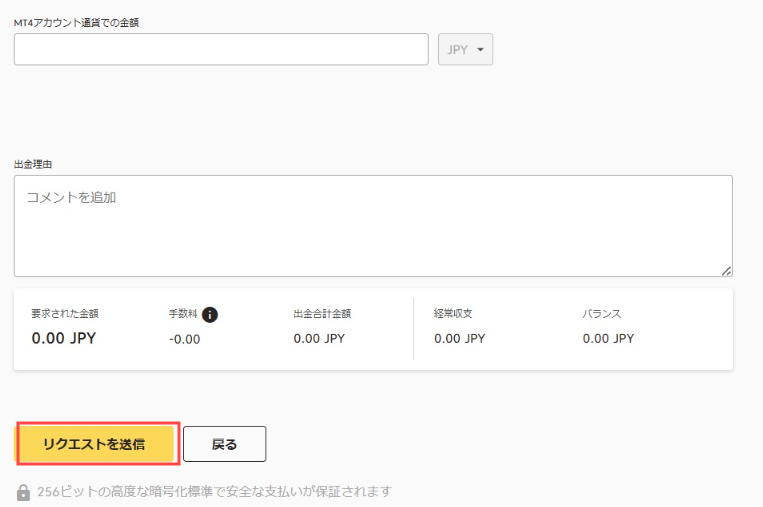The image size is (763, 507).
Task: Click the padlock security icon
Action: click(23, 492)
